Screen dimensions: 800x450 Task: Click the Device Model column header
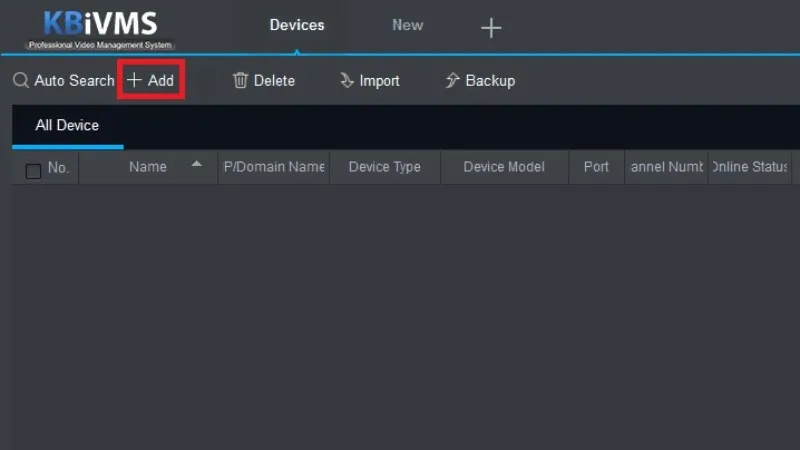pos(504,167)
